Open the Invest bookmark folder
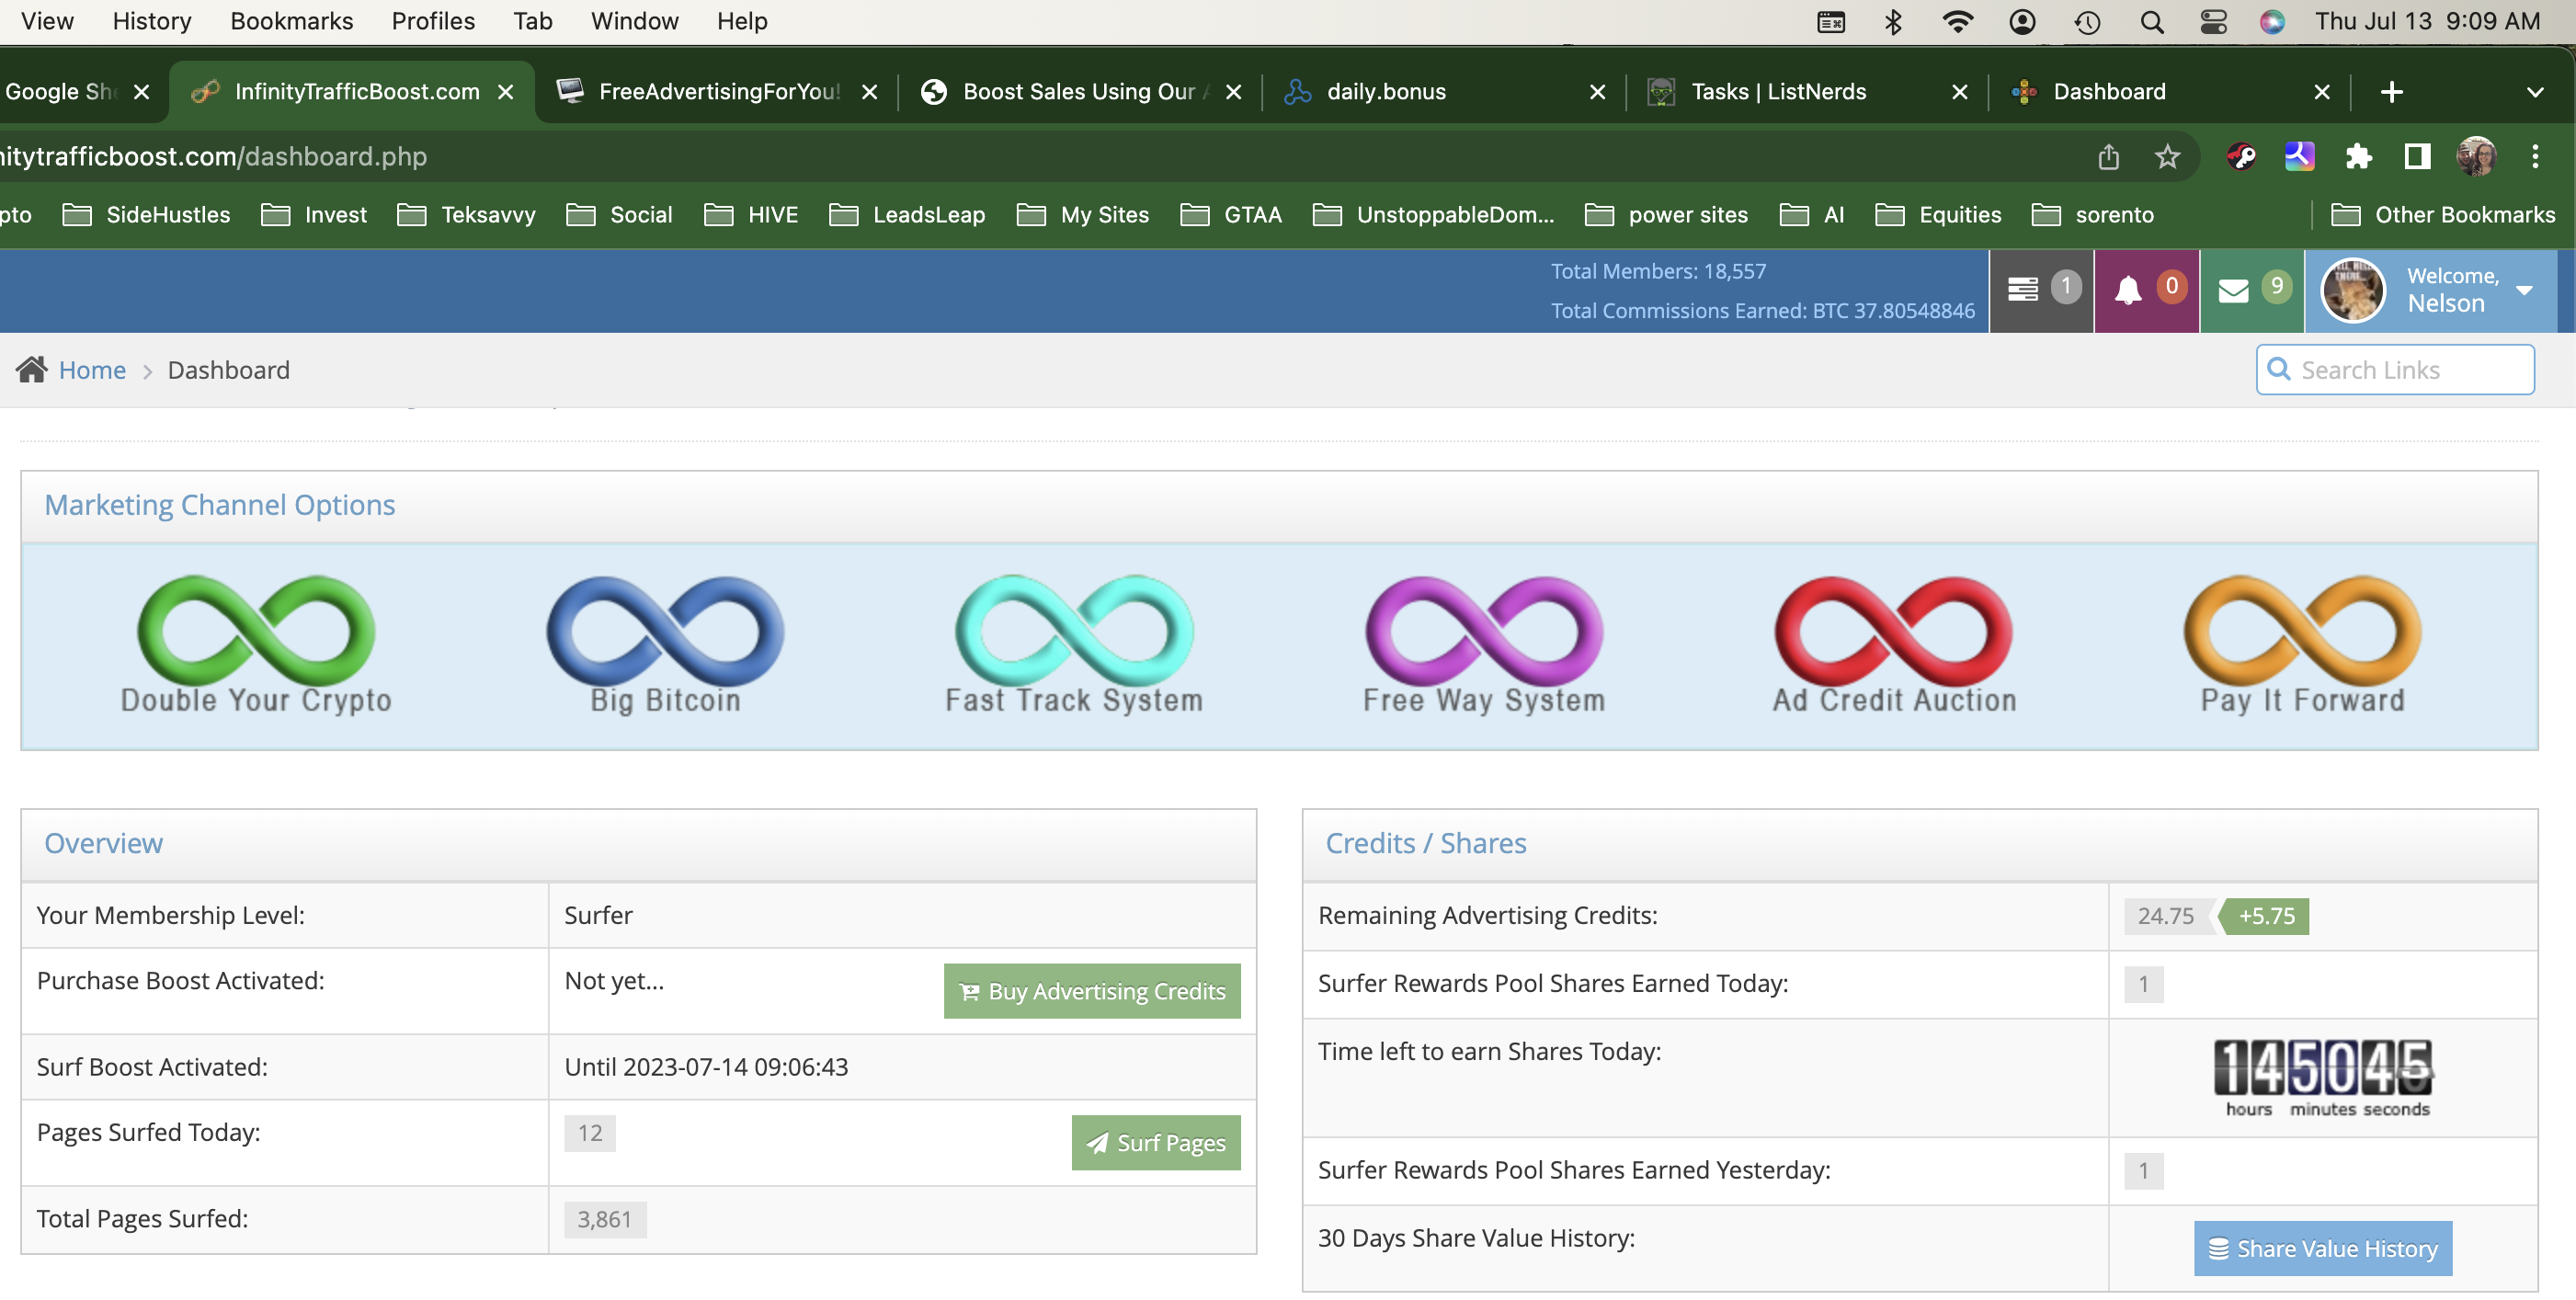The height and width of the screenshot is (1300, 2576). [314, 215]
